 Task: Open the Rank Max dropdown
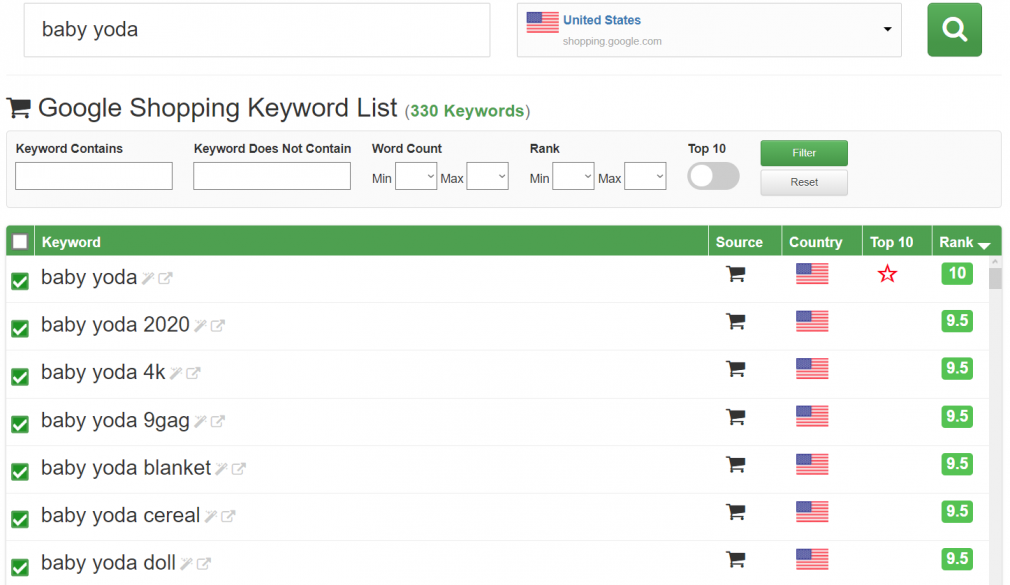645,176
